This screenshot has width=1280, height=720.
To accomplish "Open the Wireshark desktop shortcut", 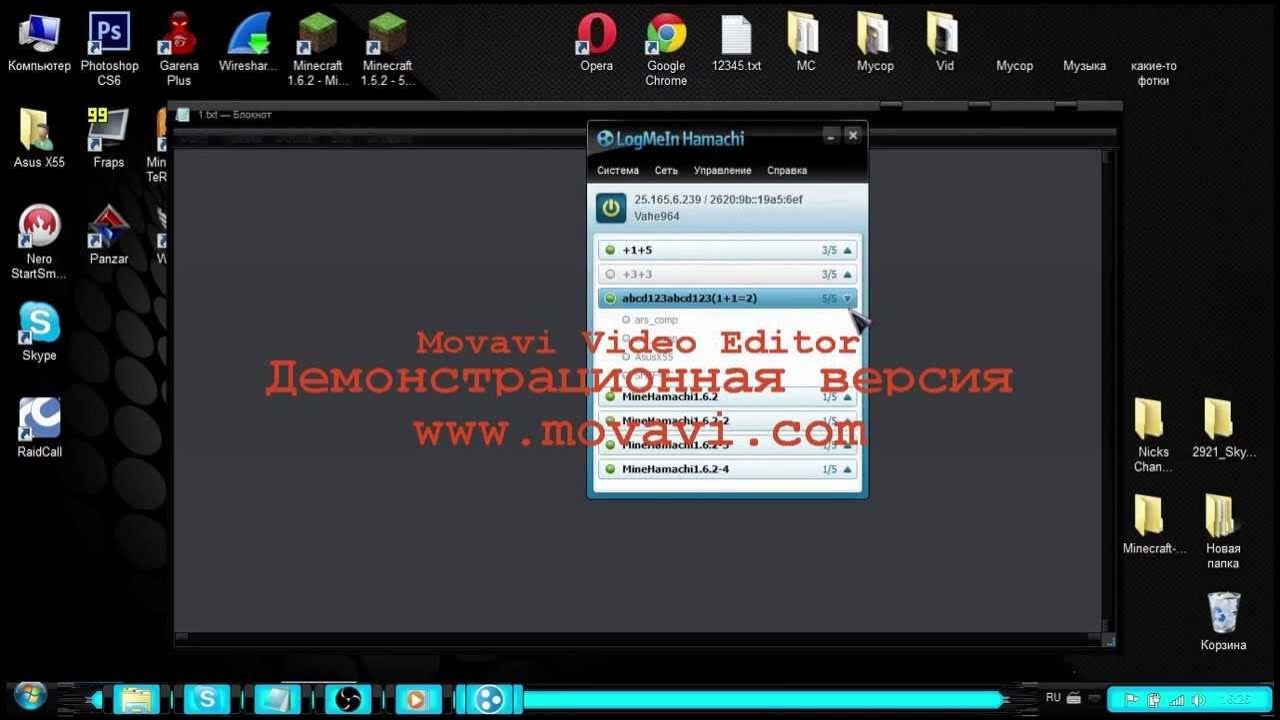I will tap(248, 44).
